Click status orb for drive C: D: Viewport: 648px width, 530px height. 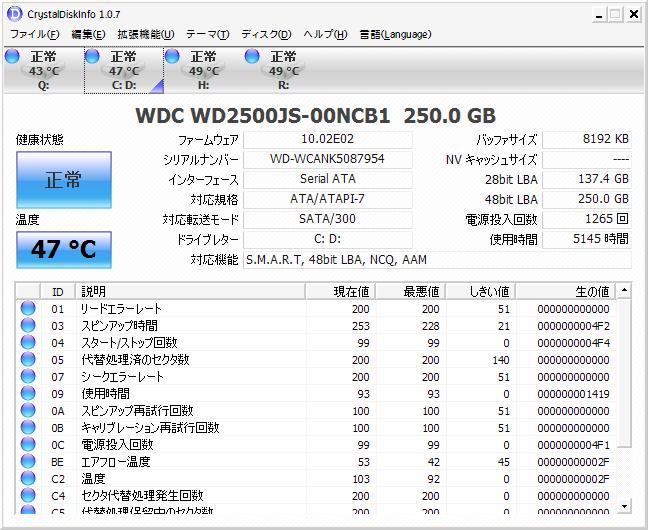click(92, 56)
